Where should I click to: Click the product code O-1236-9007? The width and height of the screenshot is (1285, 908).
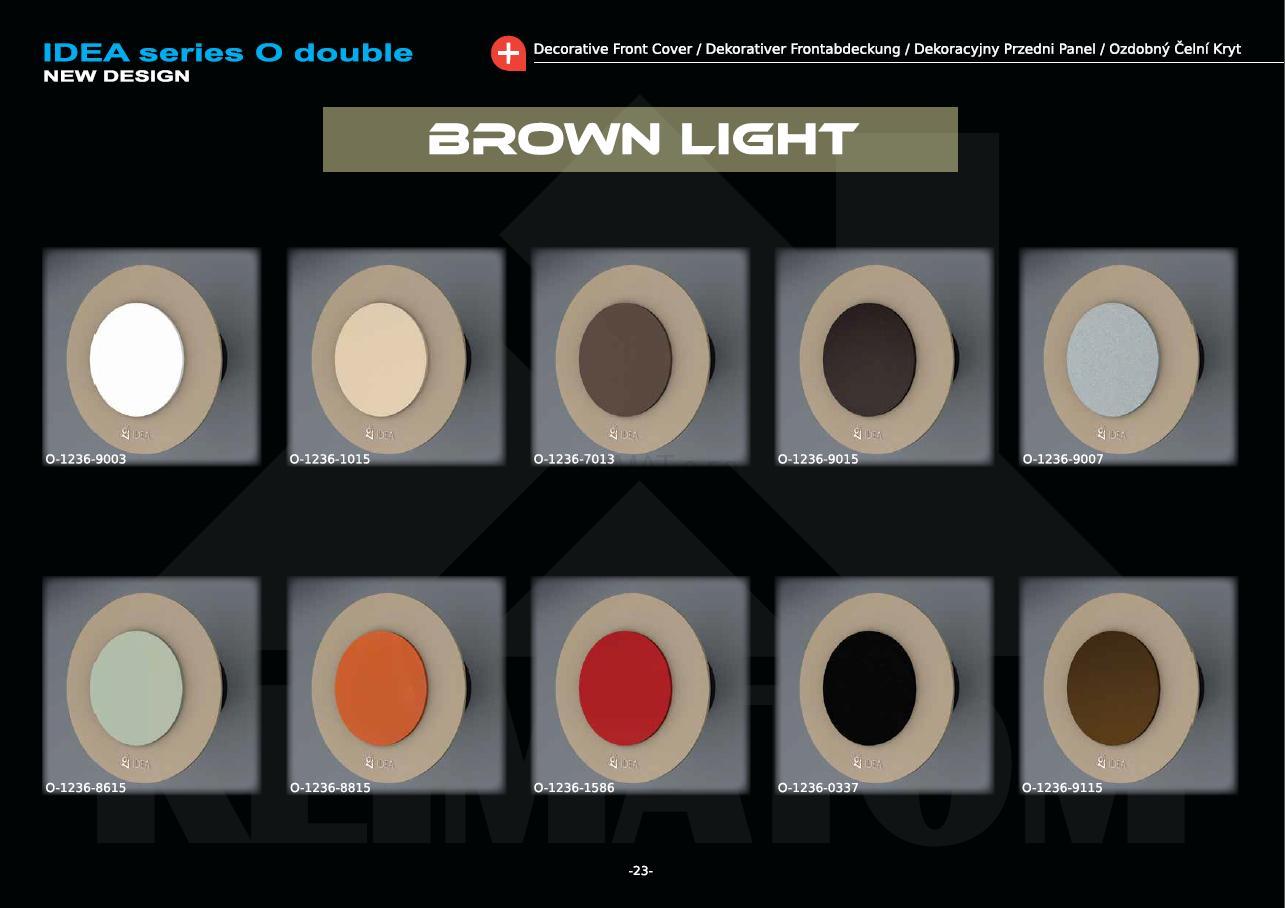pos(1062,460)
